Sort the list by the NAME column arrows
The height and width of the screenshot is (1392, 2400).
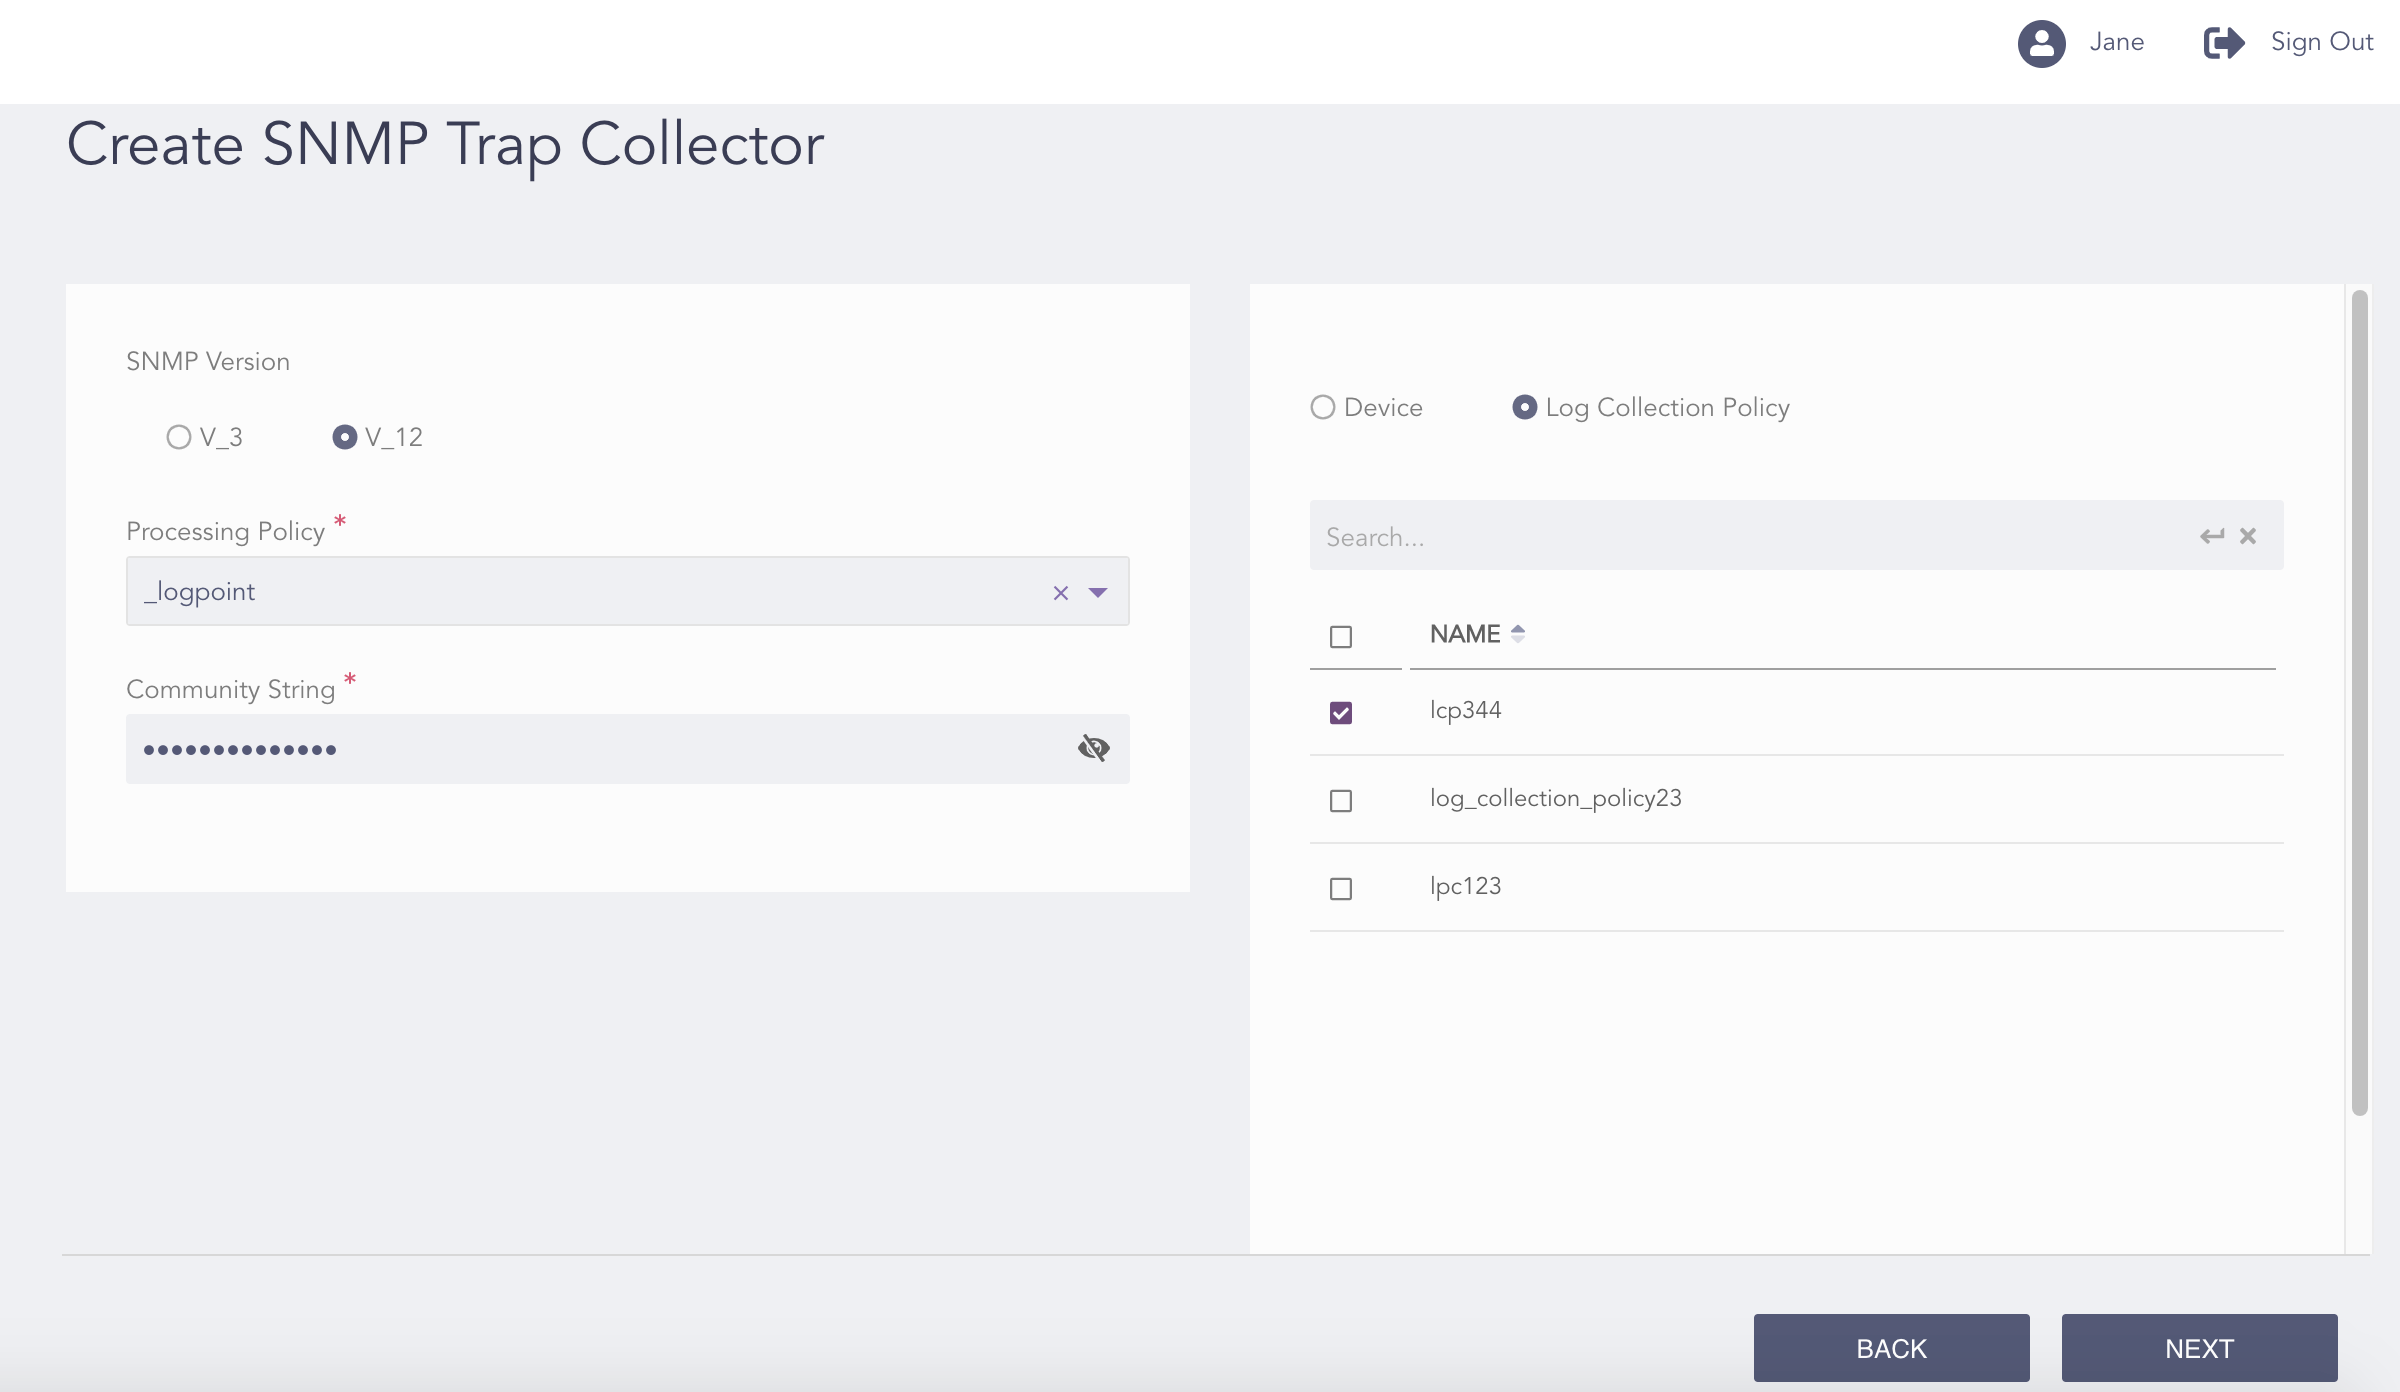click(x=1519, y=633)
